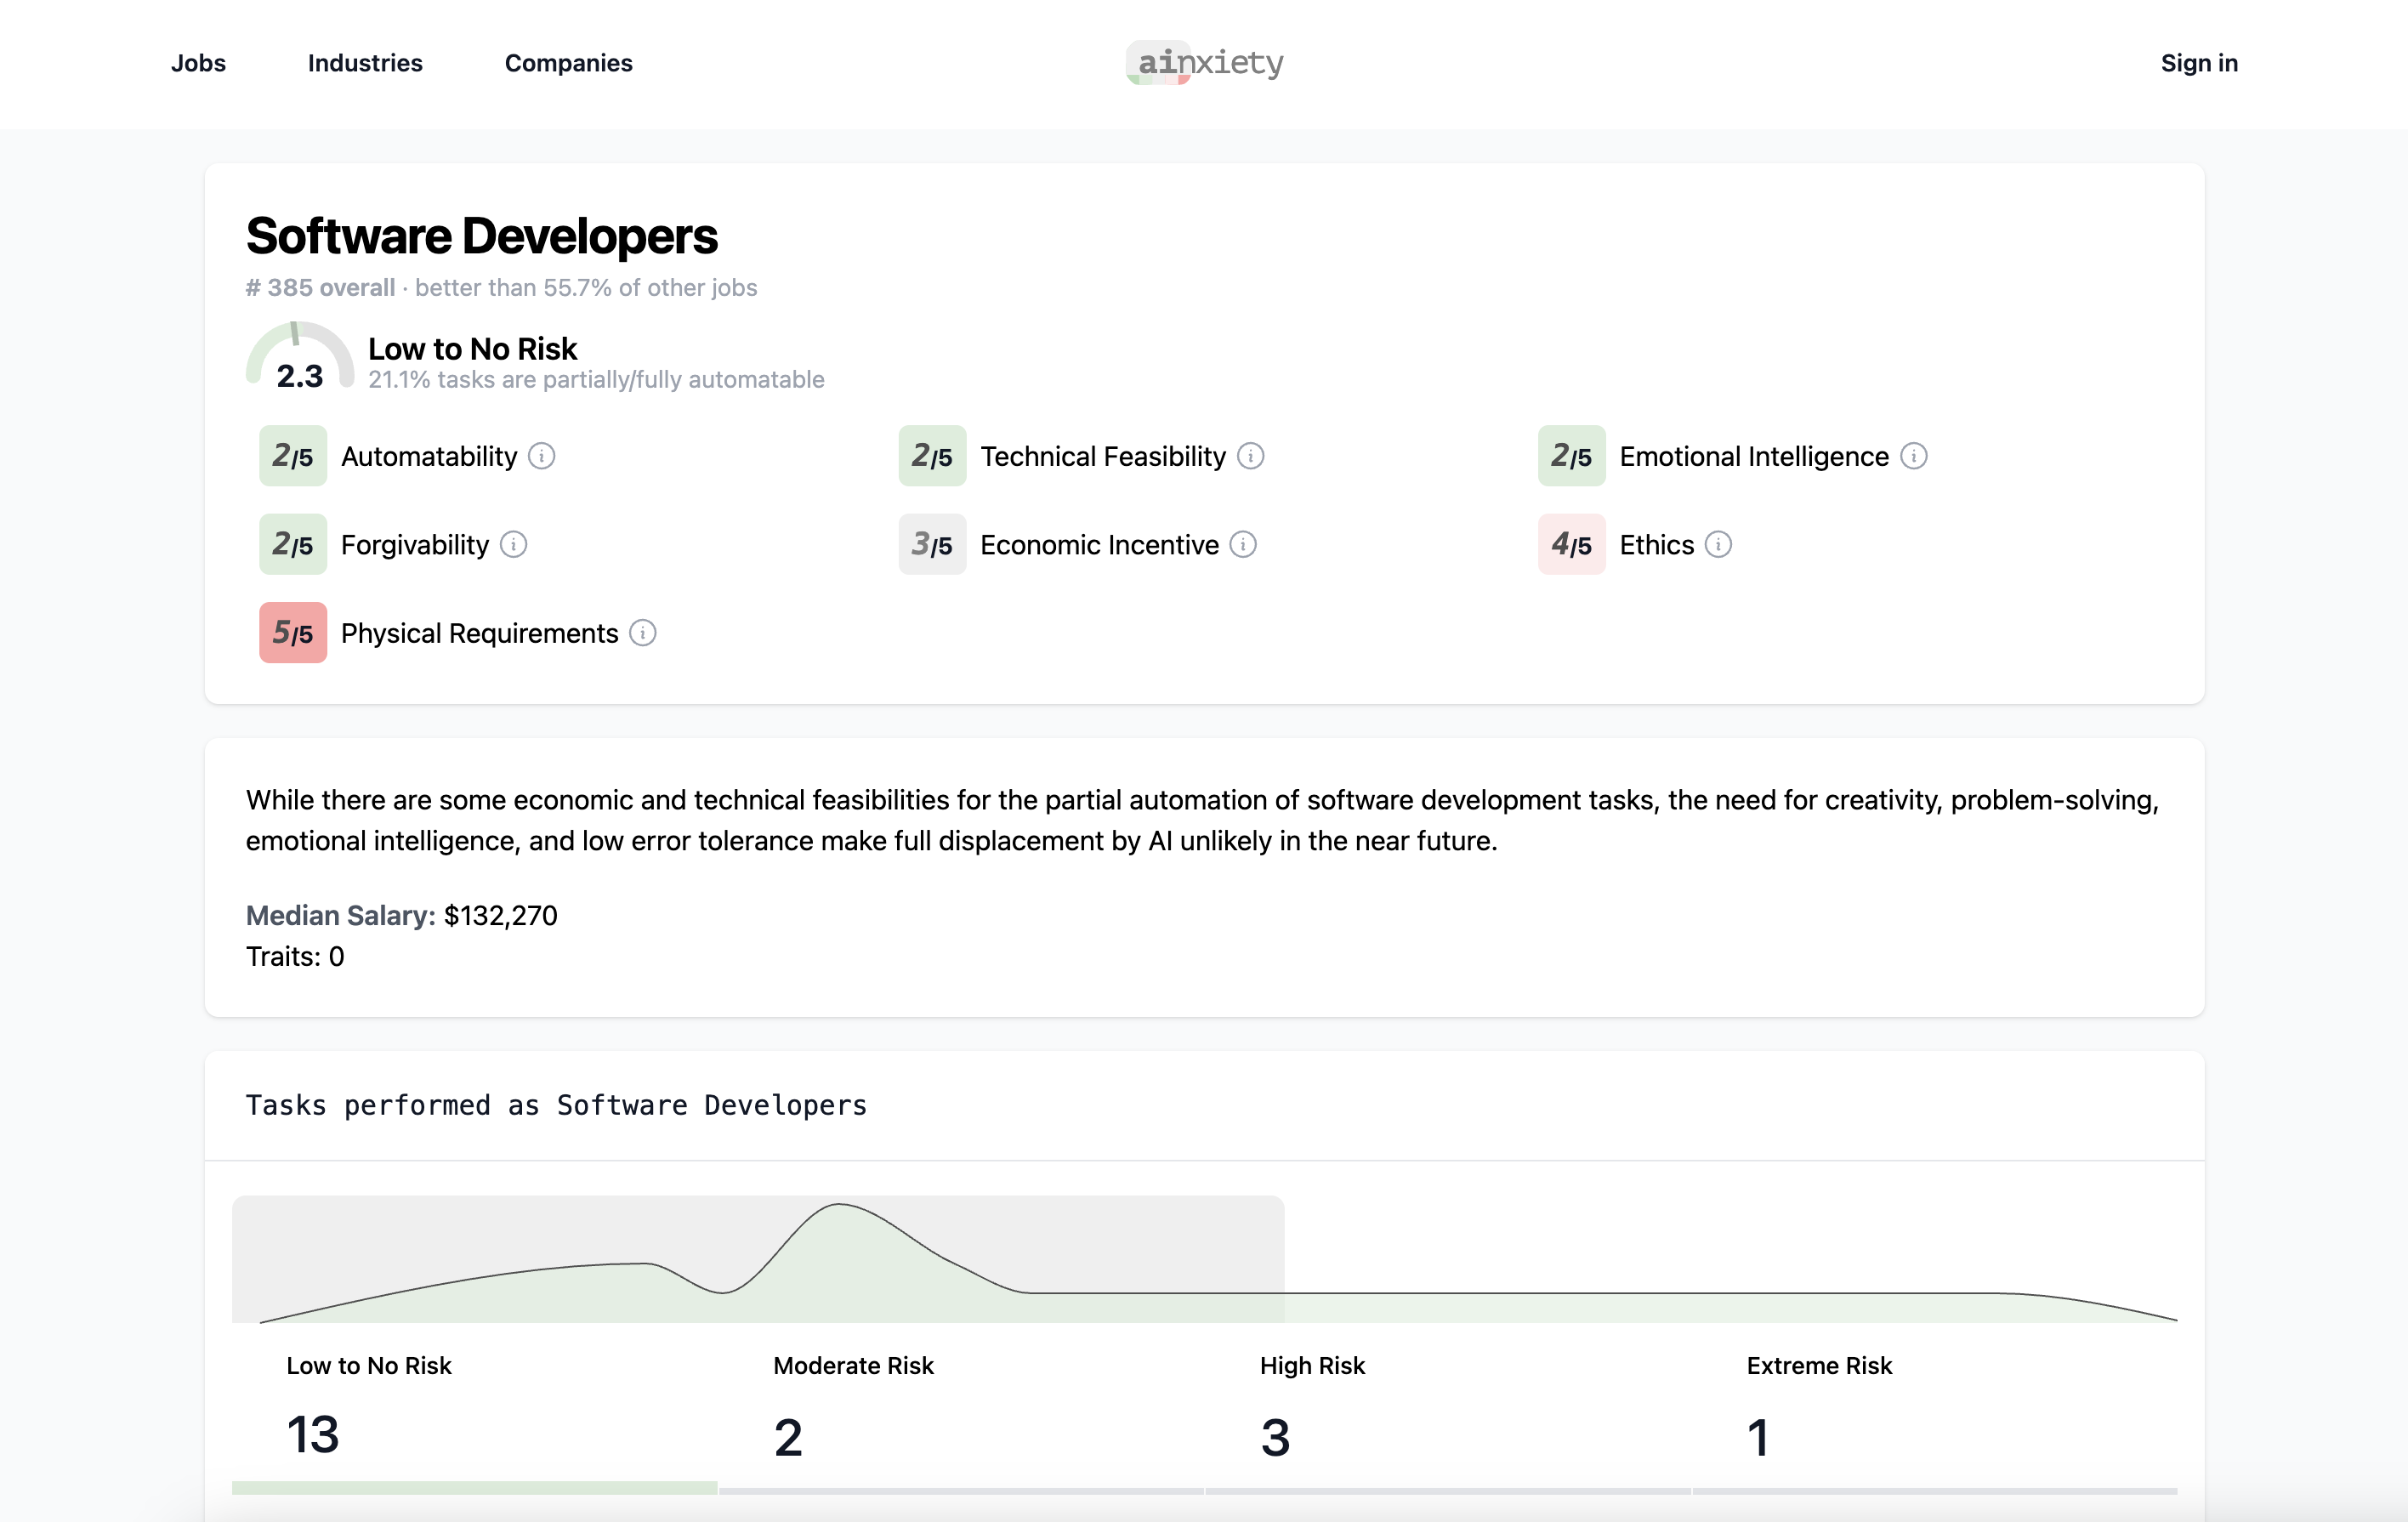
Task: Open the Emotional Intelligence info icon
Action: coord(1913,456)
